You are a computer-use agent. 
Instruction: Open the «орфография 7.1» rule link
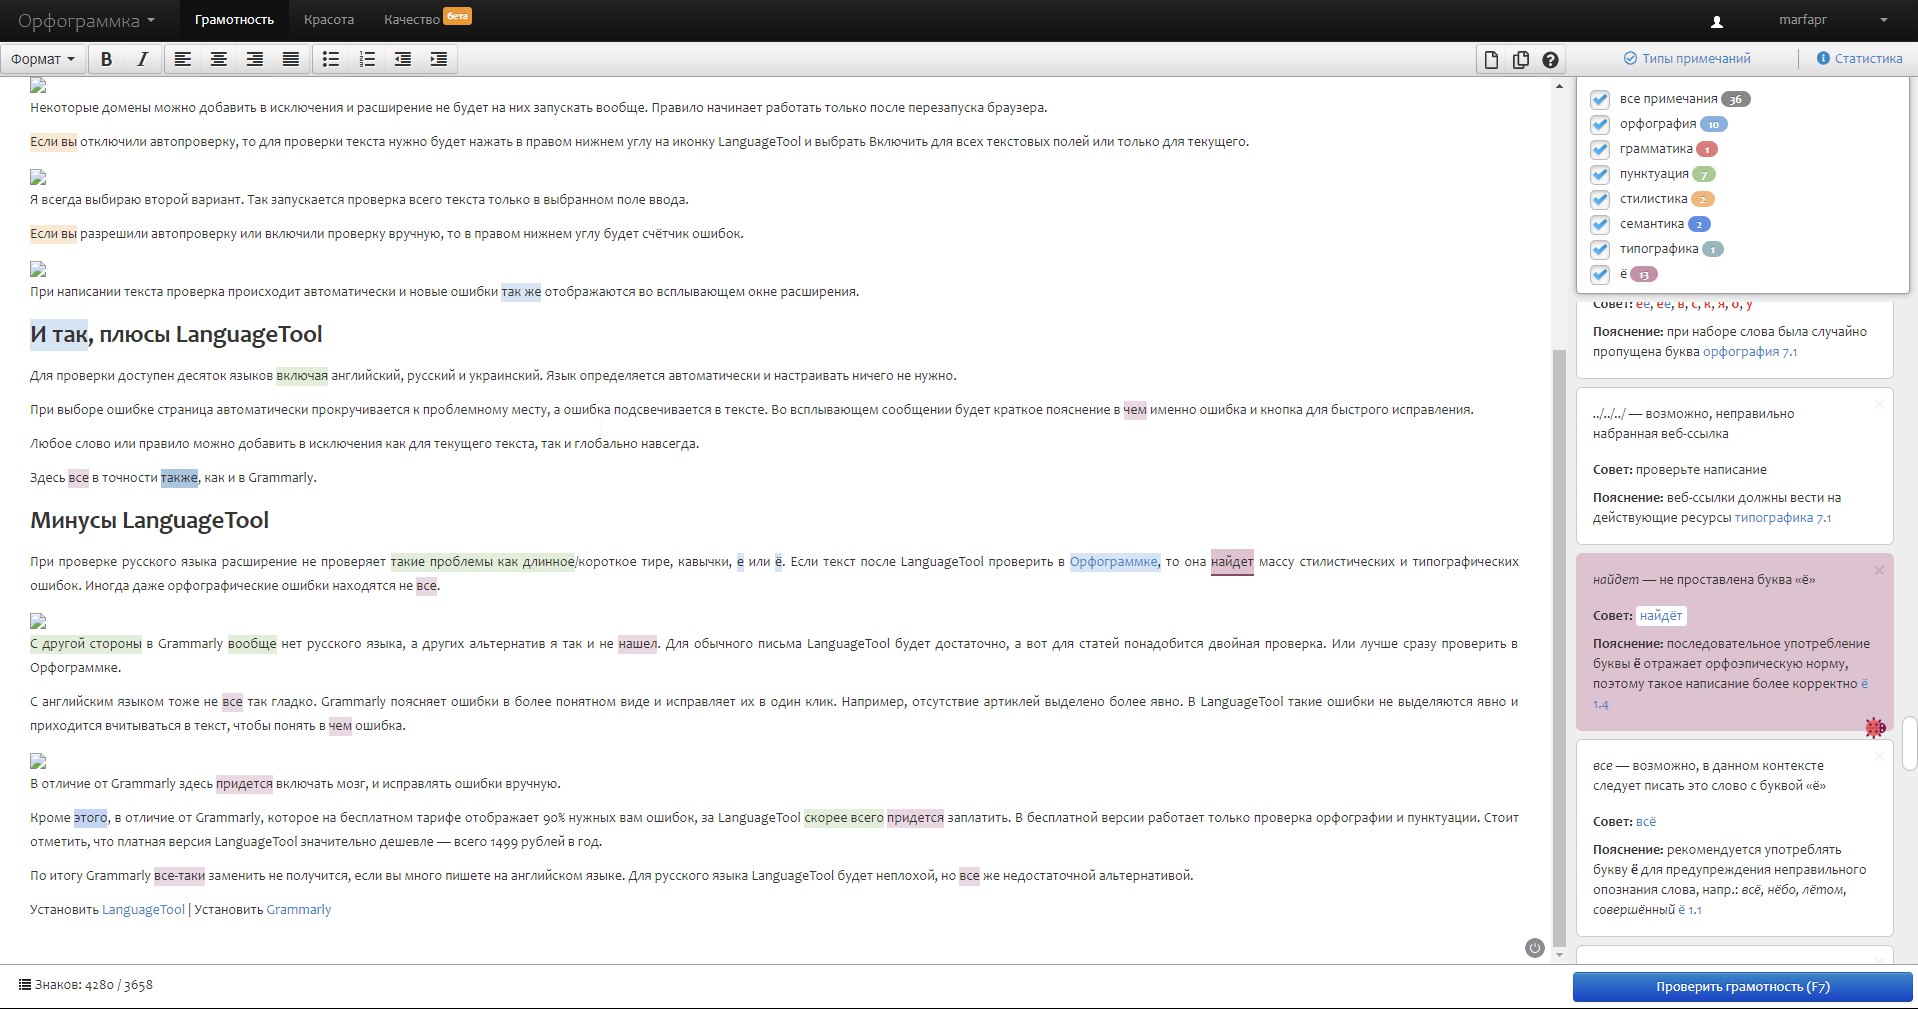pos(1750,352)
